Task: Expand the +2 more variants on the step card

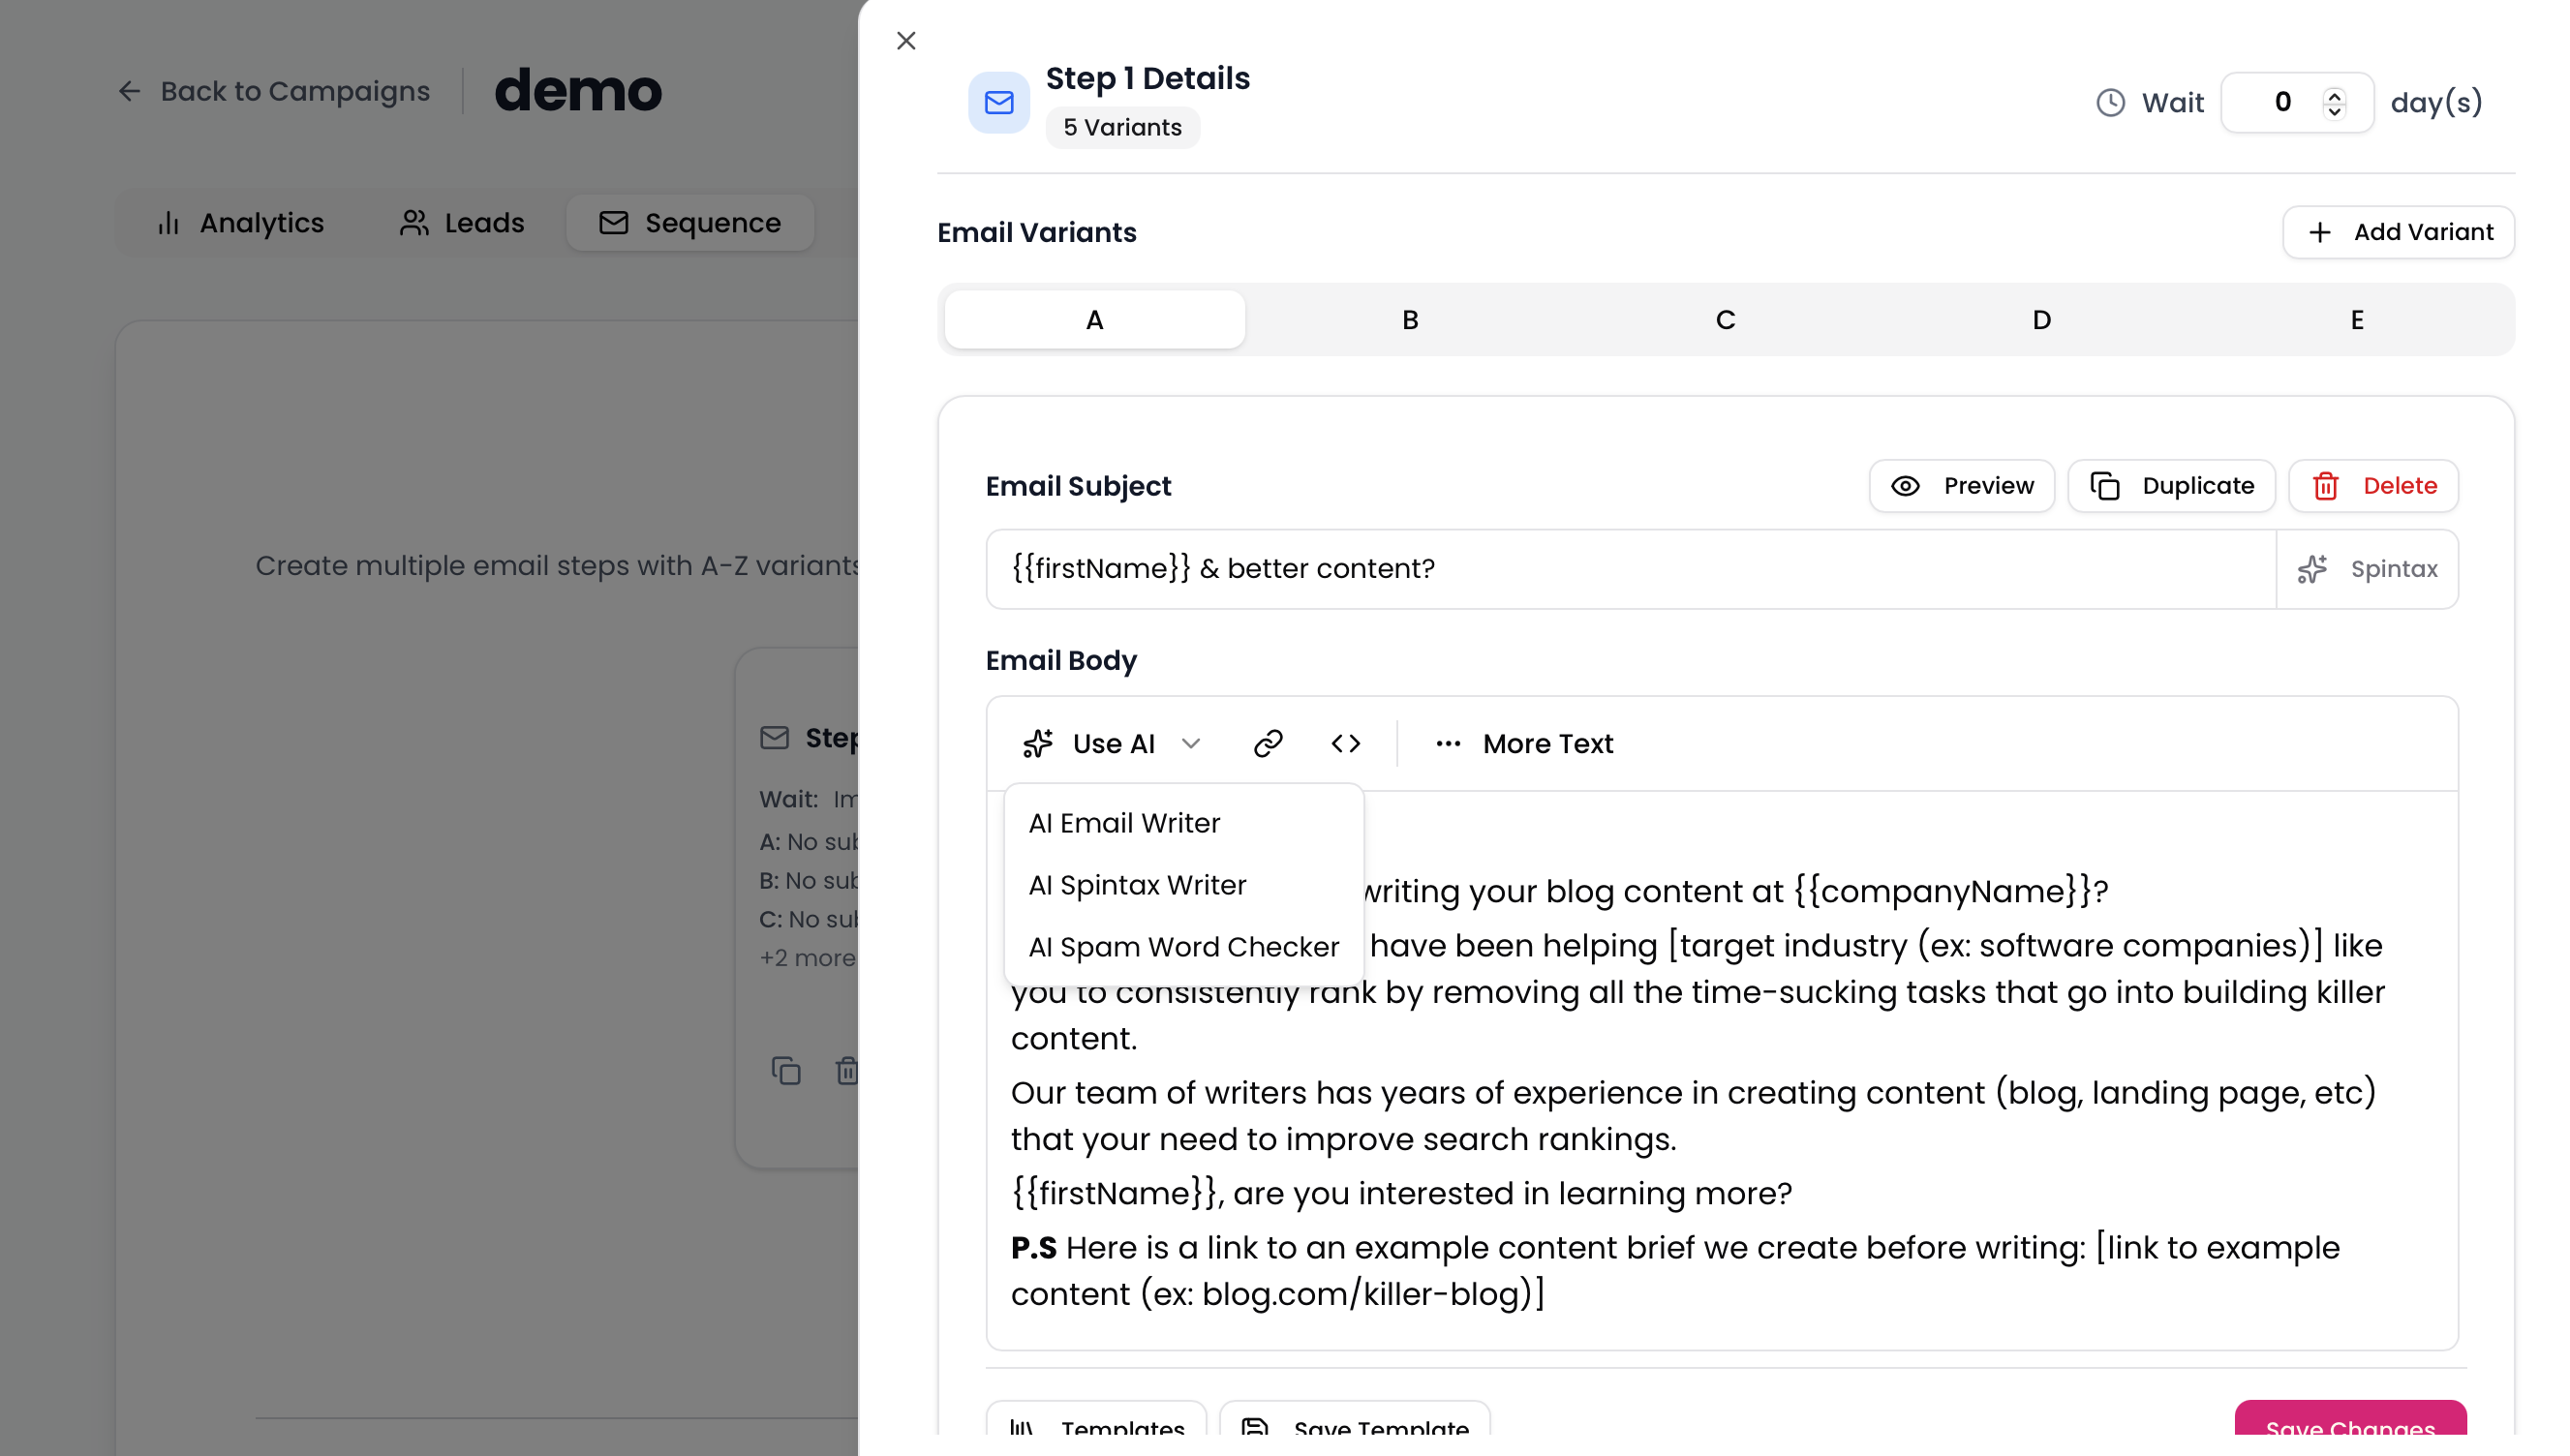Action: click(807, 957)
